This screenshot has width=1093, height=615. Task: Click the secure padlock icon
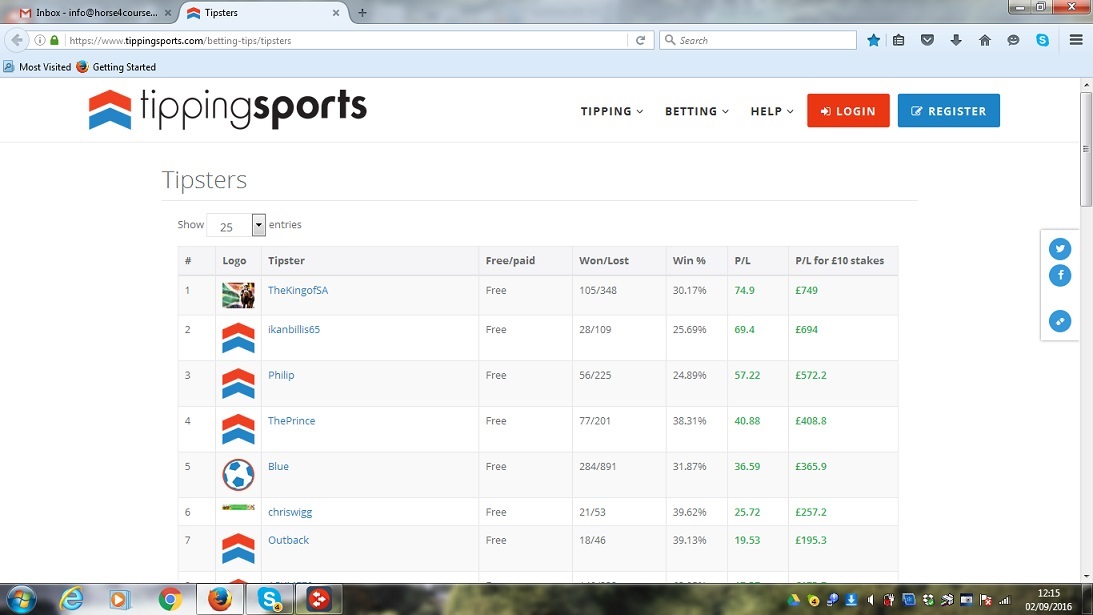pyautogui.click(x=54, y=40)
